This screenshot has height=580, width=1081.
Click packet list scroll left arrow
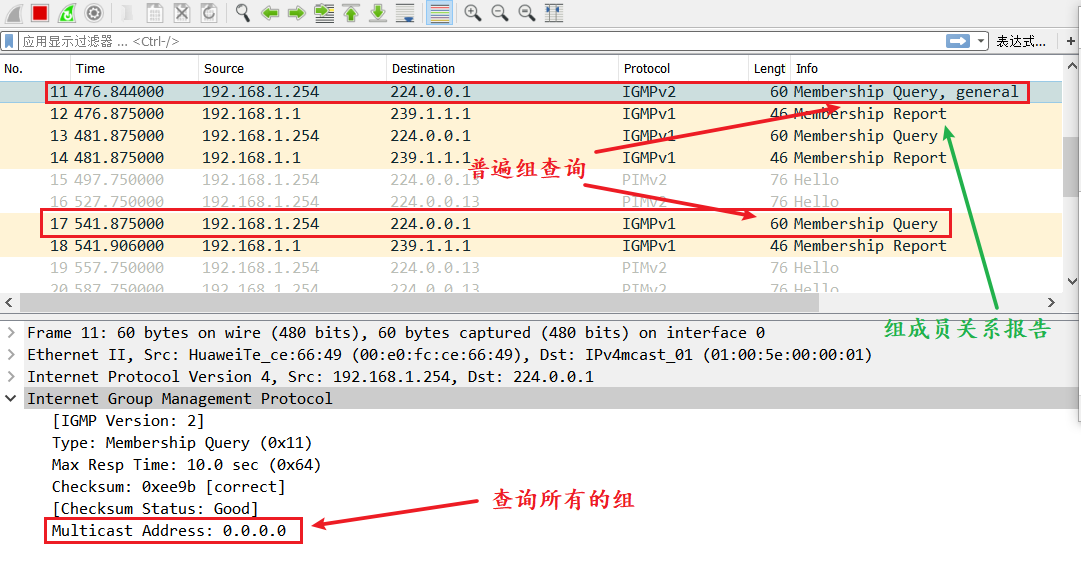pos(9,303)
